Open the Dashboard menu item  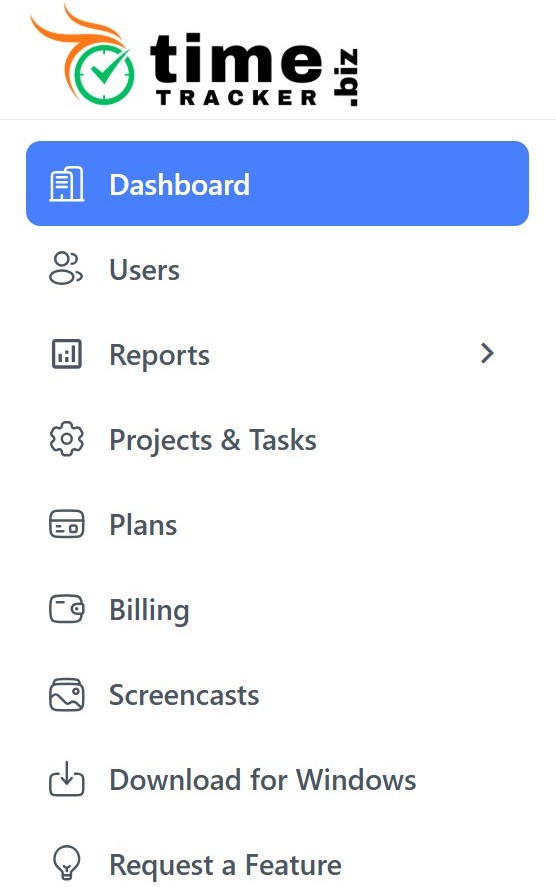277,183
